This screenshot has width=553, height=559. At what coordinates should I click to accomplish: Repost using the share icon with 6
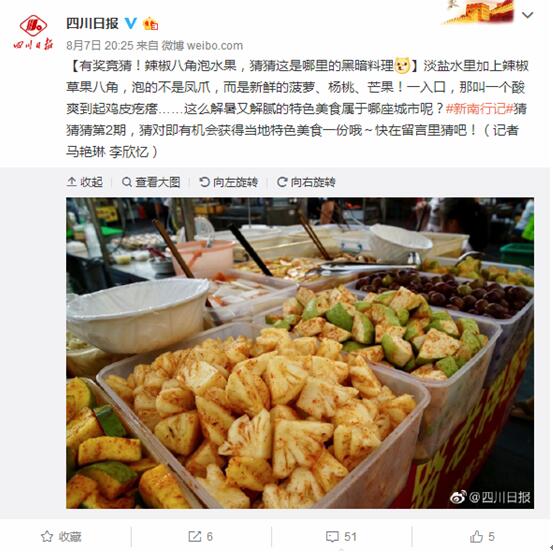point(195,537)
